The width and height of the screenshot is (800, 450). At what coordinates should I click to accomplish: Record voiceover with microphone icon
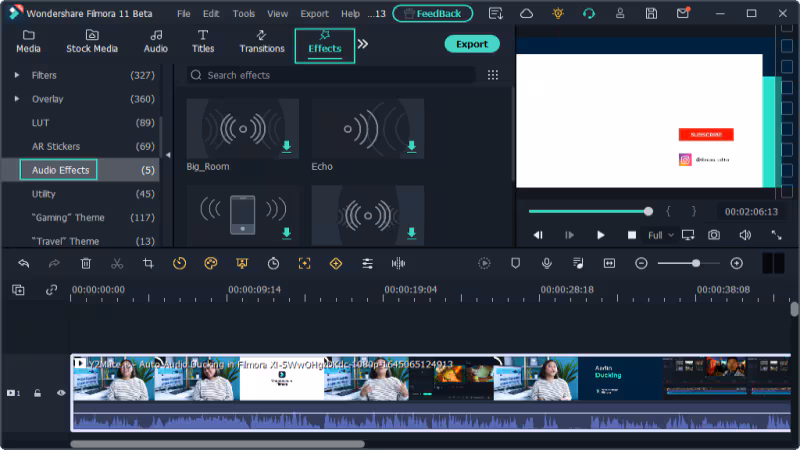(546, 263)
